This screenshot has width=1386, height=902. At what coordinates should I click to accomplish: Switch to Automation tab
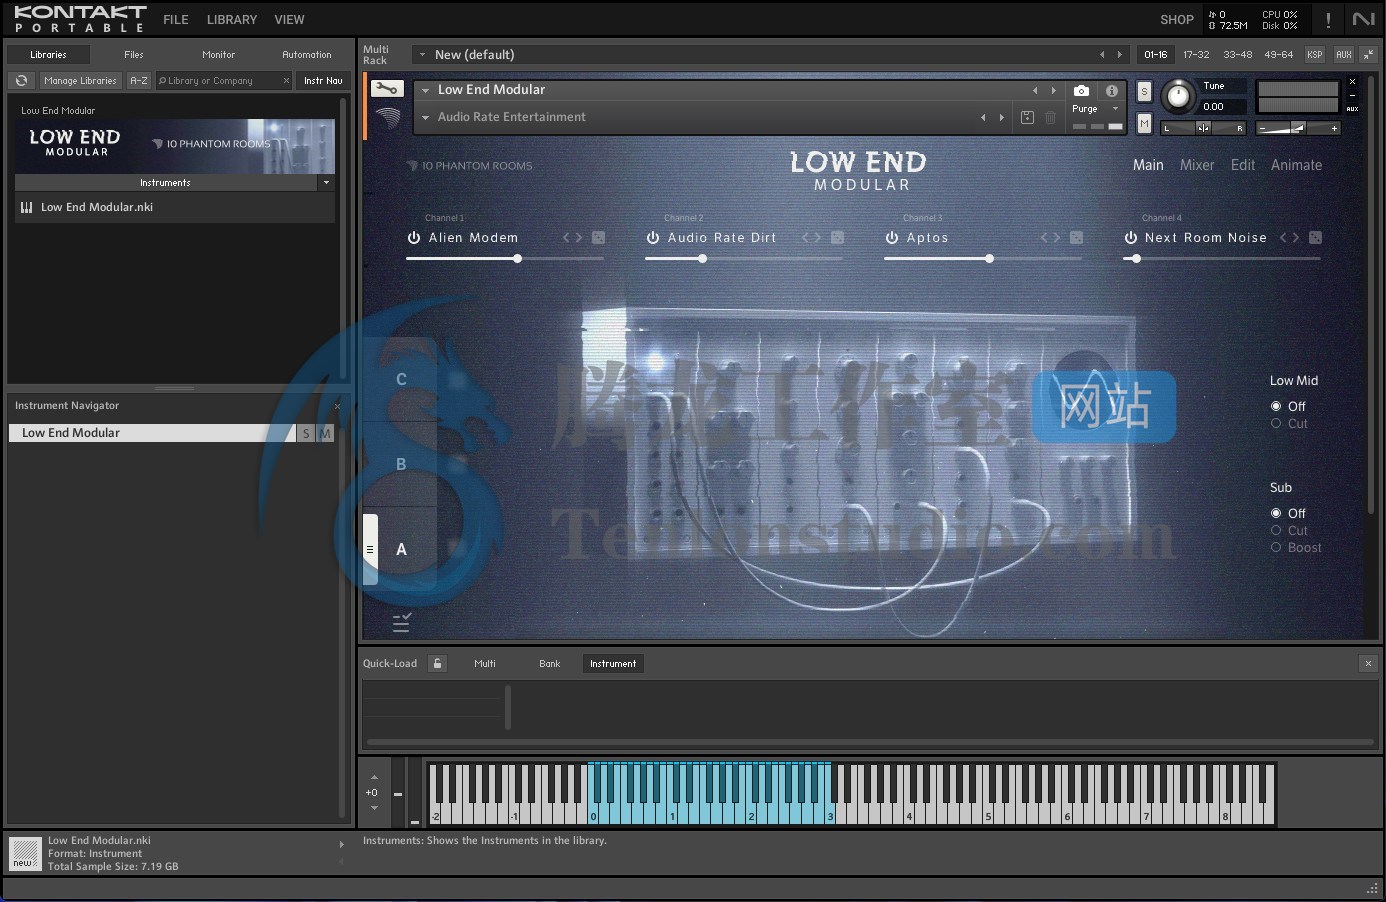(306, 54)
